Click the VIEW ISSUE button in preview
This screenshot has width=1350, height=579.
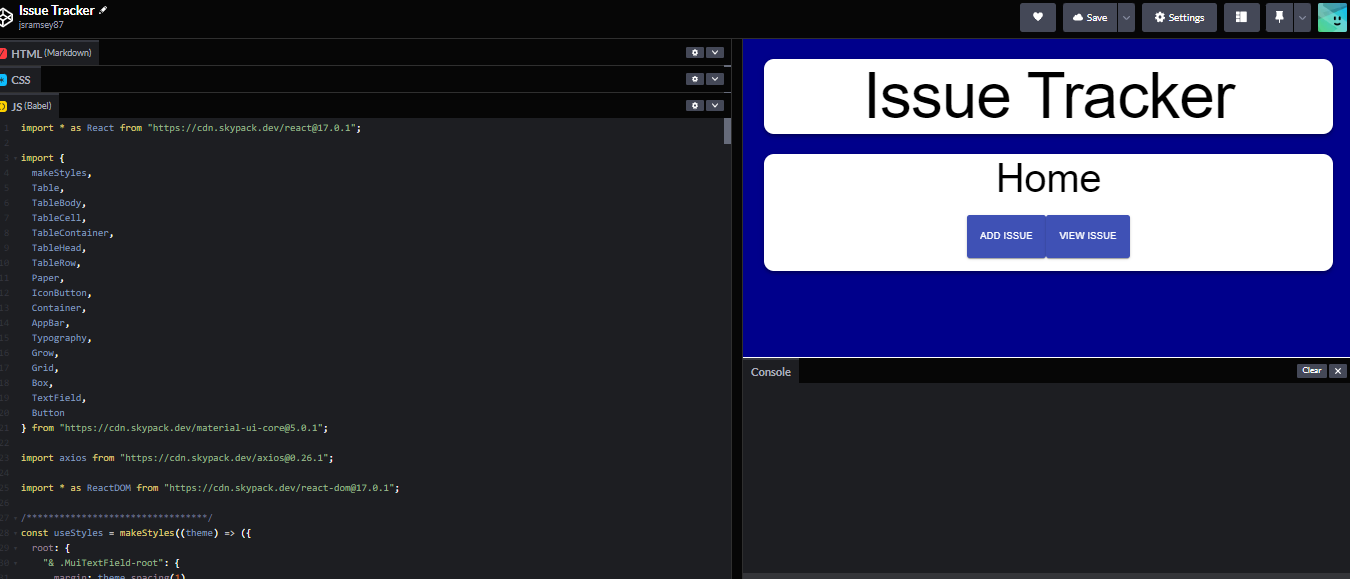[x=1088, y=236]
